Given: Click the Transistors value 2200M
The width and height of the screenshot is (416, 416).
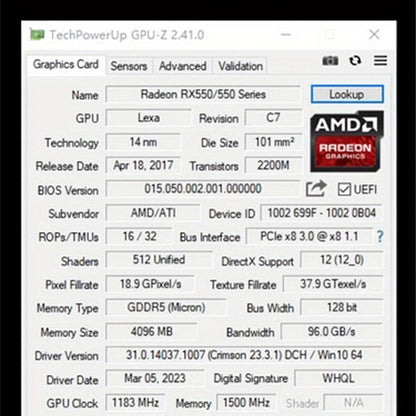Looking at the screenshot, I should [x=273, y=165].
